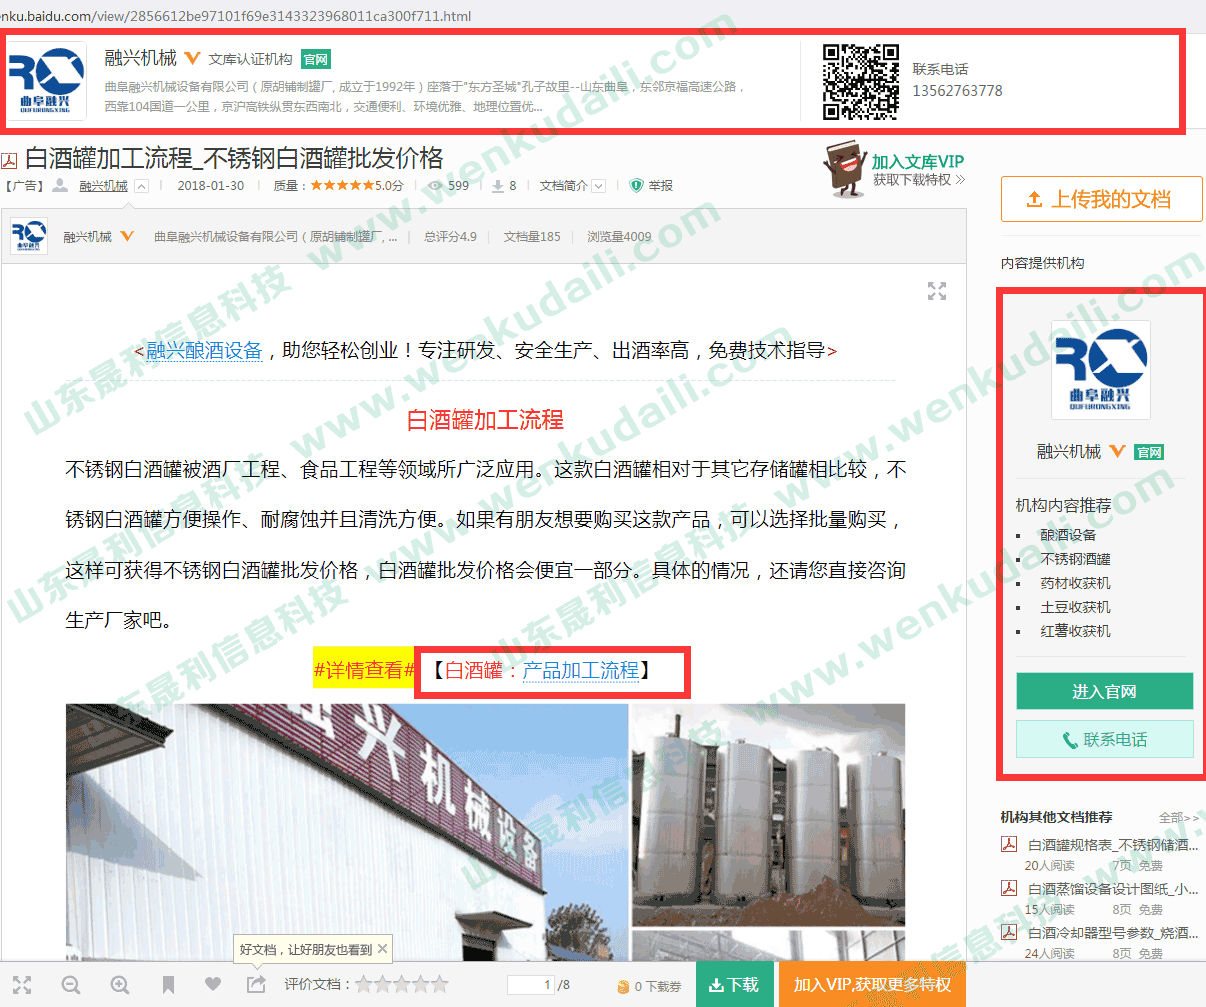Open uploader 融兴机械 link under title
Viewport: 1206px width, 1007px height.
point(103,186)
